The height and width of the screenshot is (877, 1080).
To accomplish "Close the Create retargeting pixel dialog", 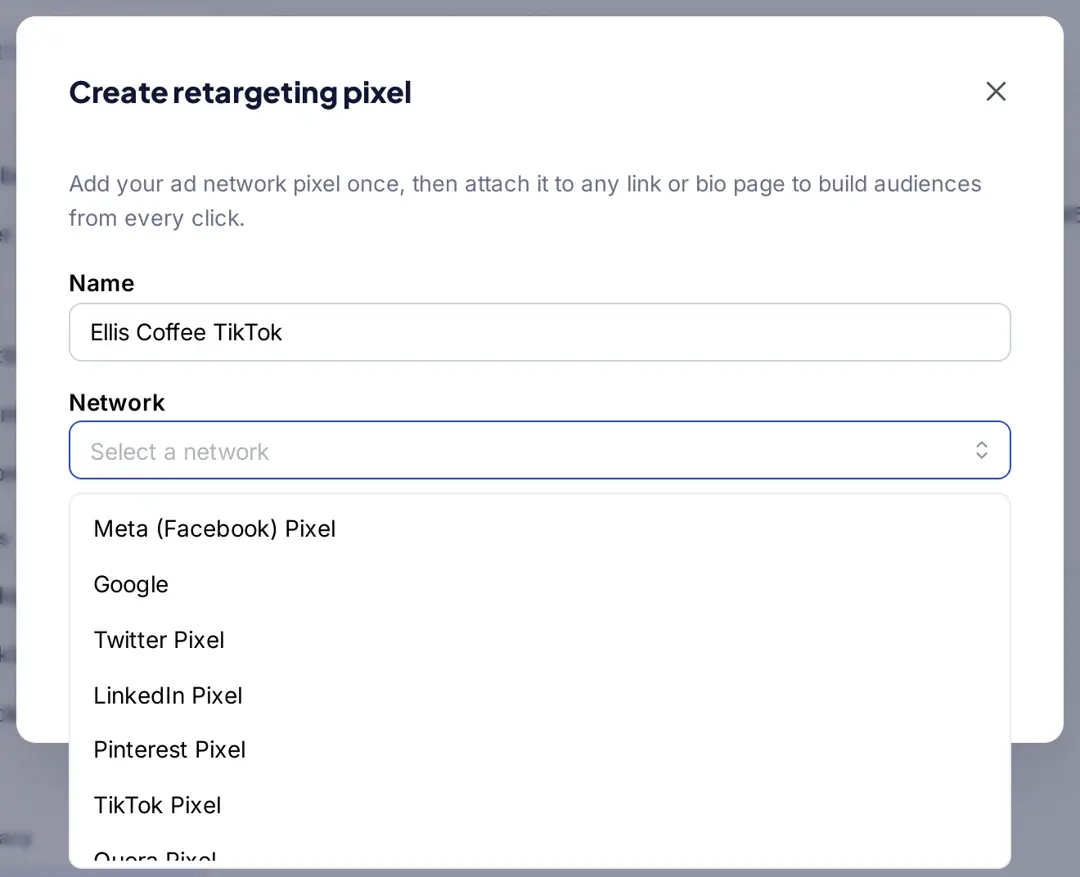I will (995, 92).
